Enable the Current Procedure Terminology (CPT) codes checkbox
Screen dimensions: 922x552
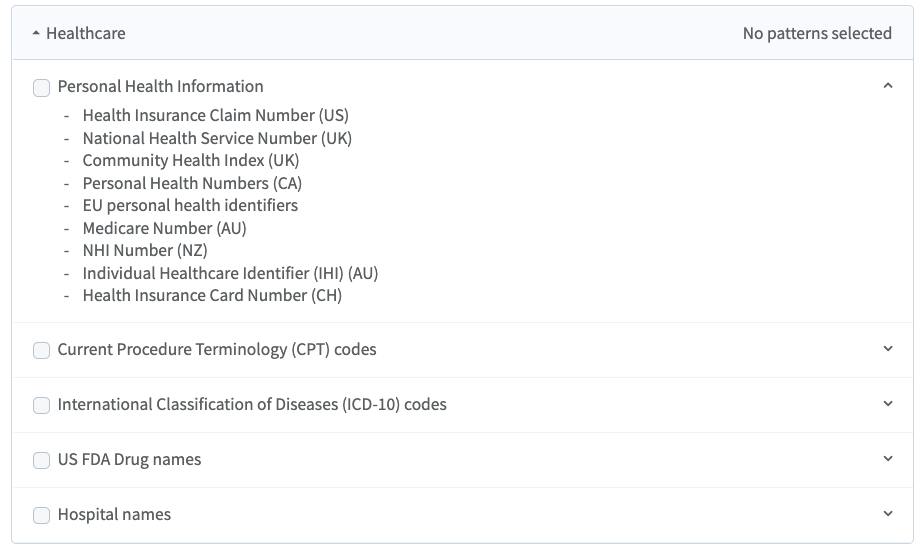coord(41,350)
